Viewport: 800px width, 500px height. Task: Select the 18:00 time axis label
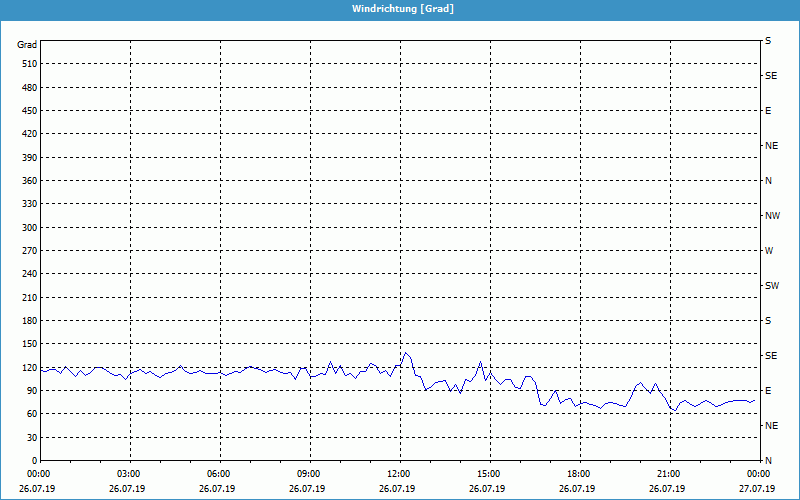coord(579,474)
